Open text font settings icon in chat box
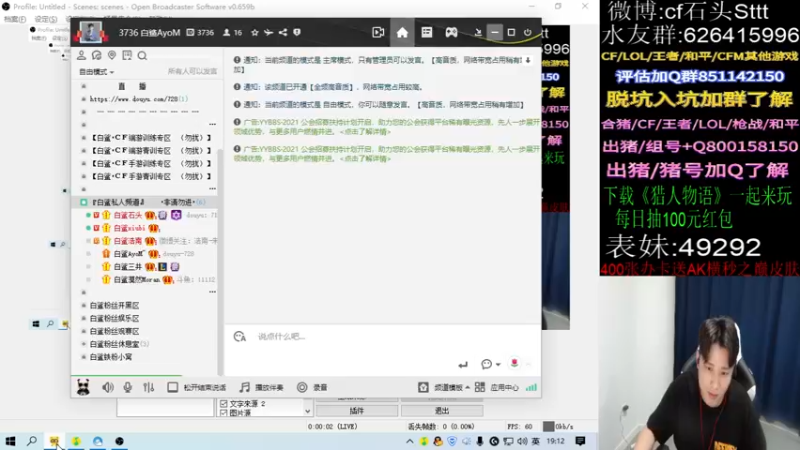Image resolution: width=800 pixels, height=450 pixels. click(x=240, y=336)
